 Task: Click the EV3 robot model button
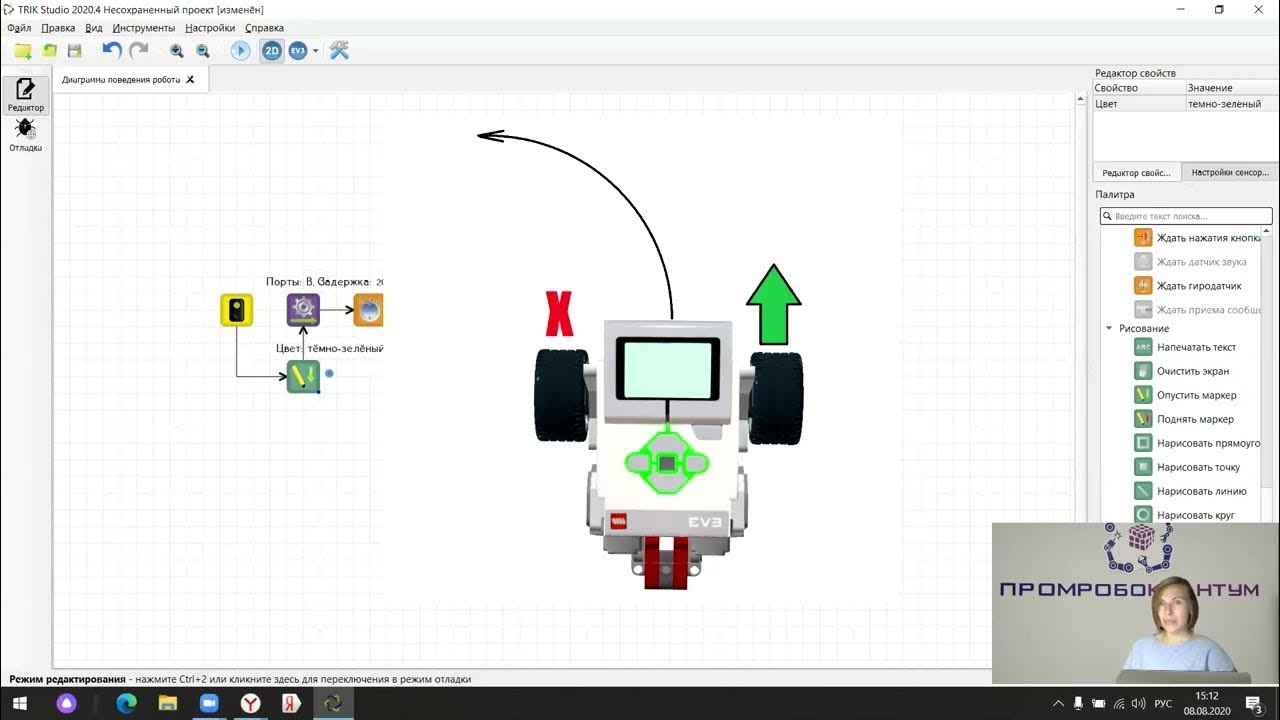point(298,50)
